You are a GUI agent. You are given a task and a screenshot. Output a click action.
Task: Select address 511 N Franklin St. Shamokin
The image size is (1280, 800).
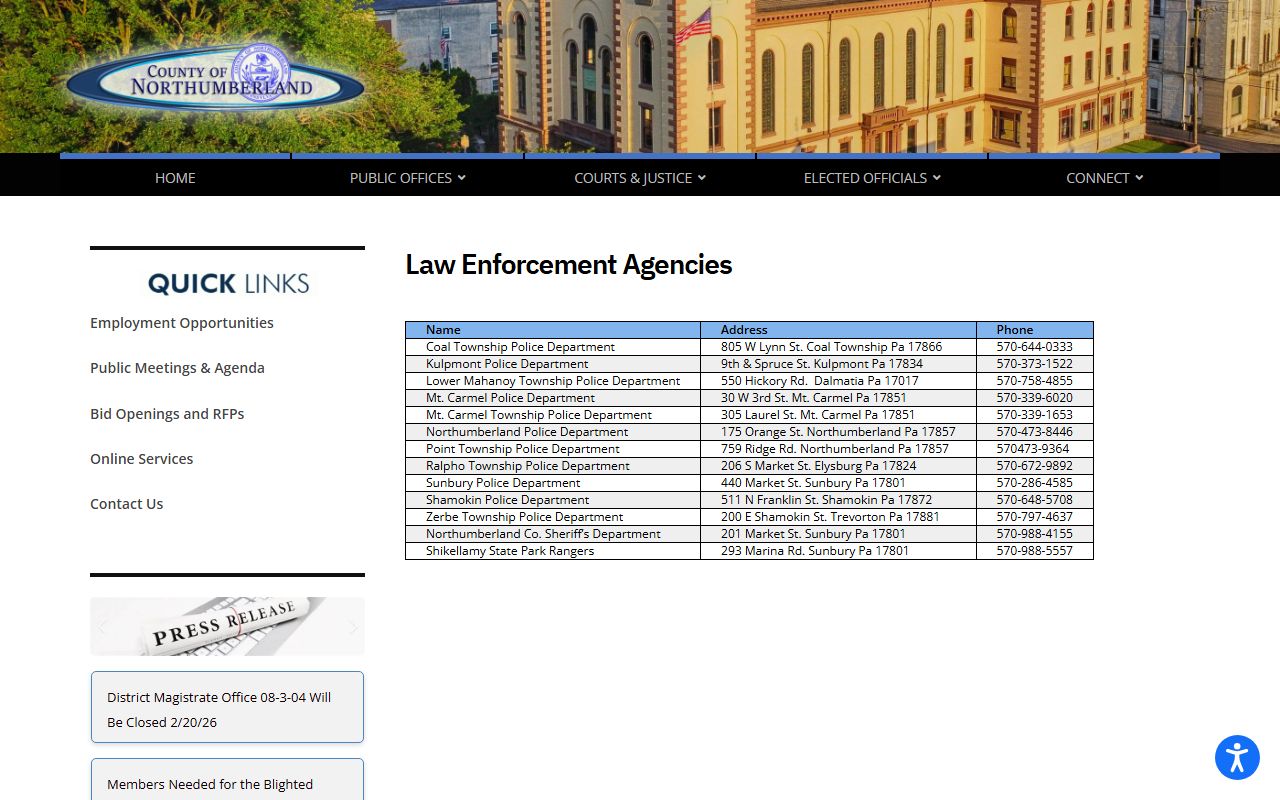(x=838, y=500)
